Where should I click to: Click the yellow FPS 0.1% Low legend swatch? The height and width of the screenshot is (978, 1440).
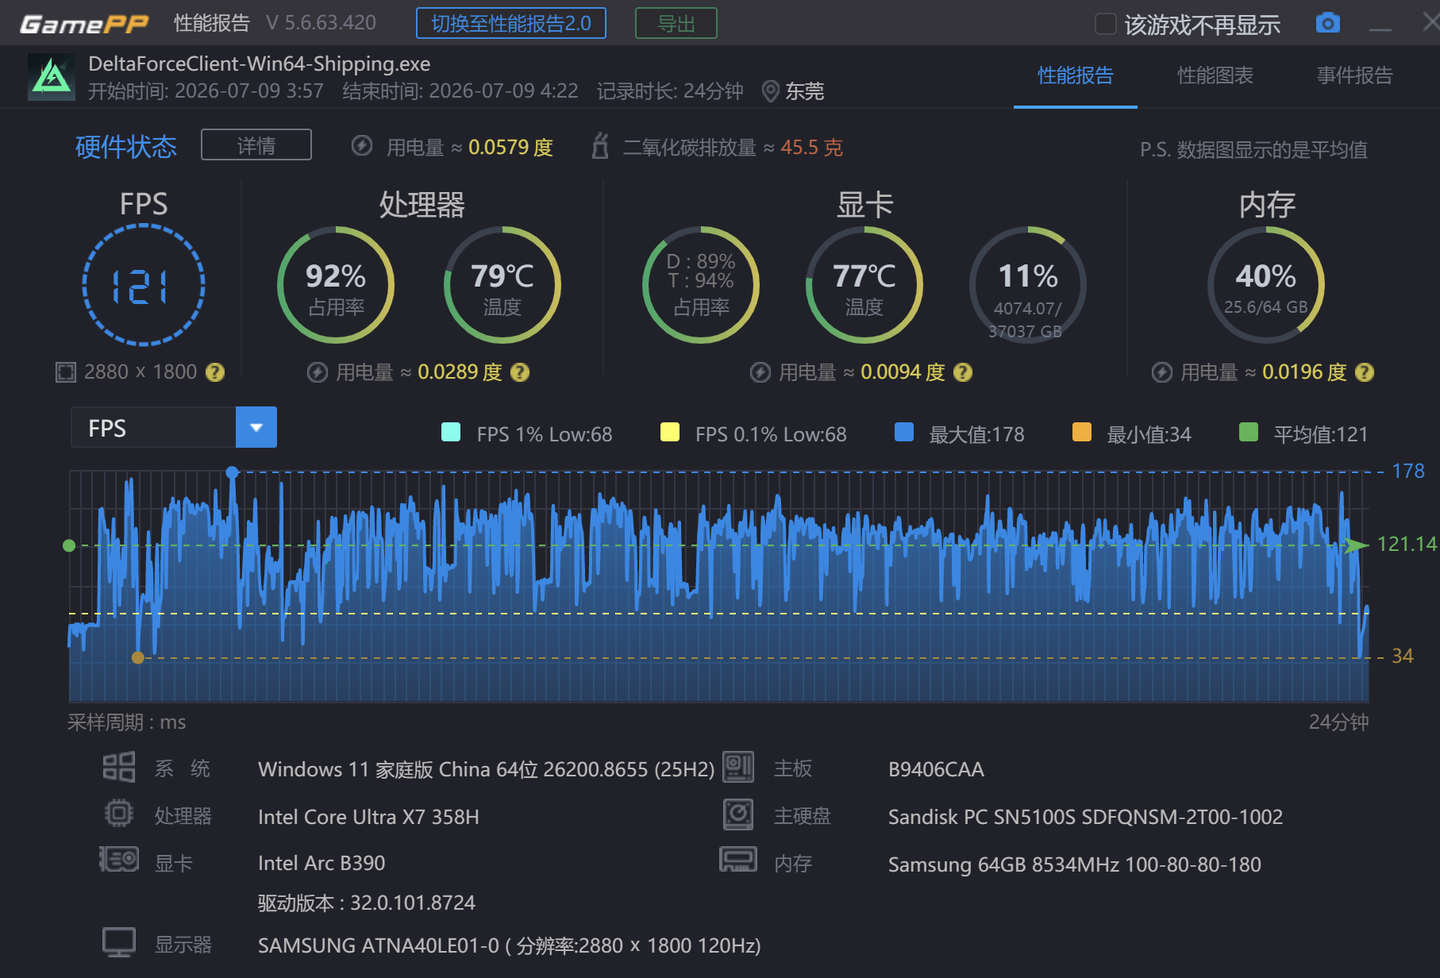click(x=670, y=432)
